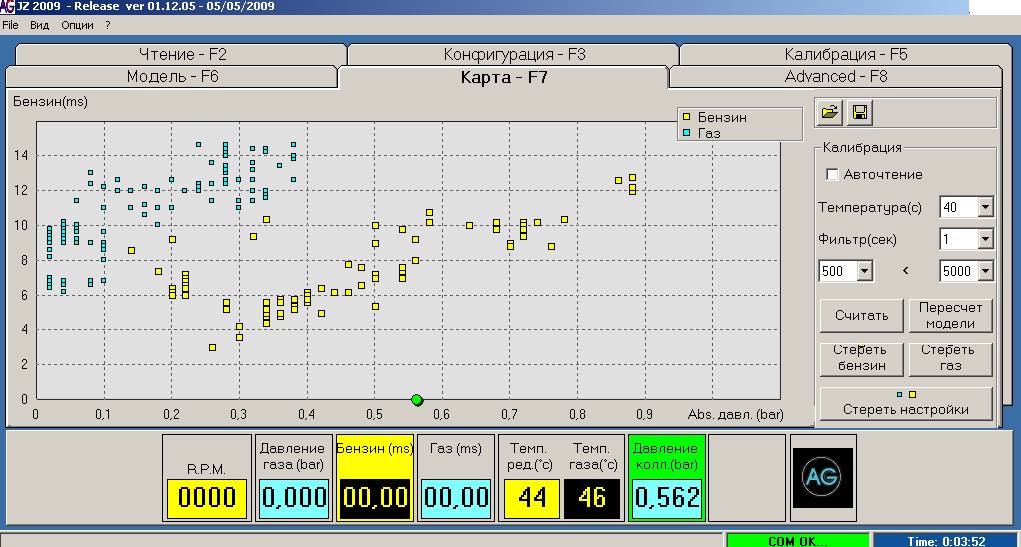Click the R.P.M. value display

[x=207, y=497]
